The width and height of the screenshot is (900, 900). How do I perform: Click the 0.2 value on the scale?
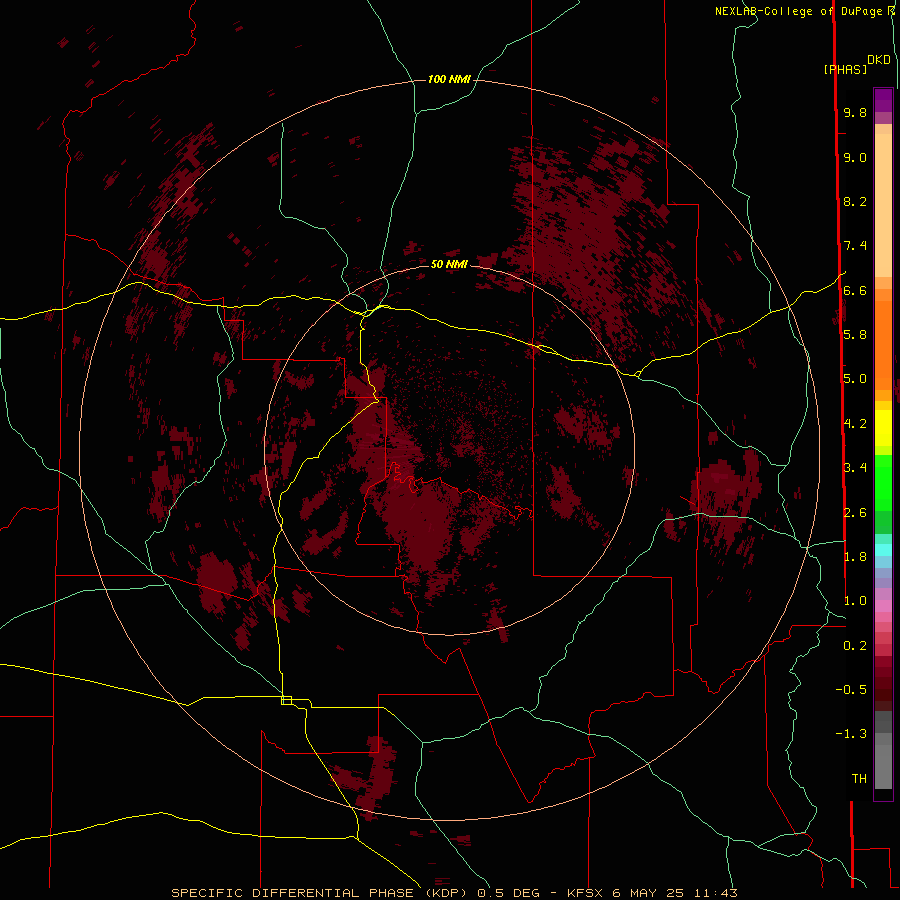coord(855,646)
